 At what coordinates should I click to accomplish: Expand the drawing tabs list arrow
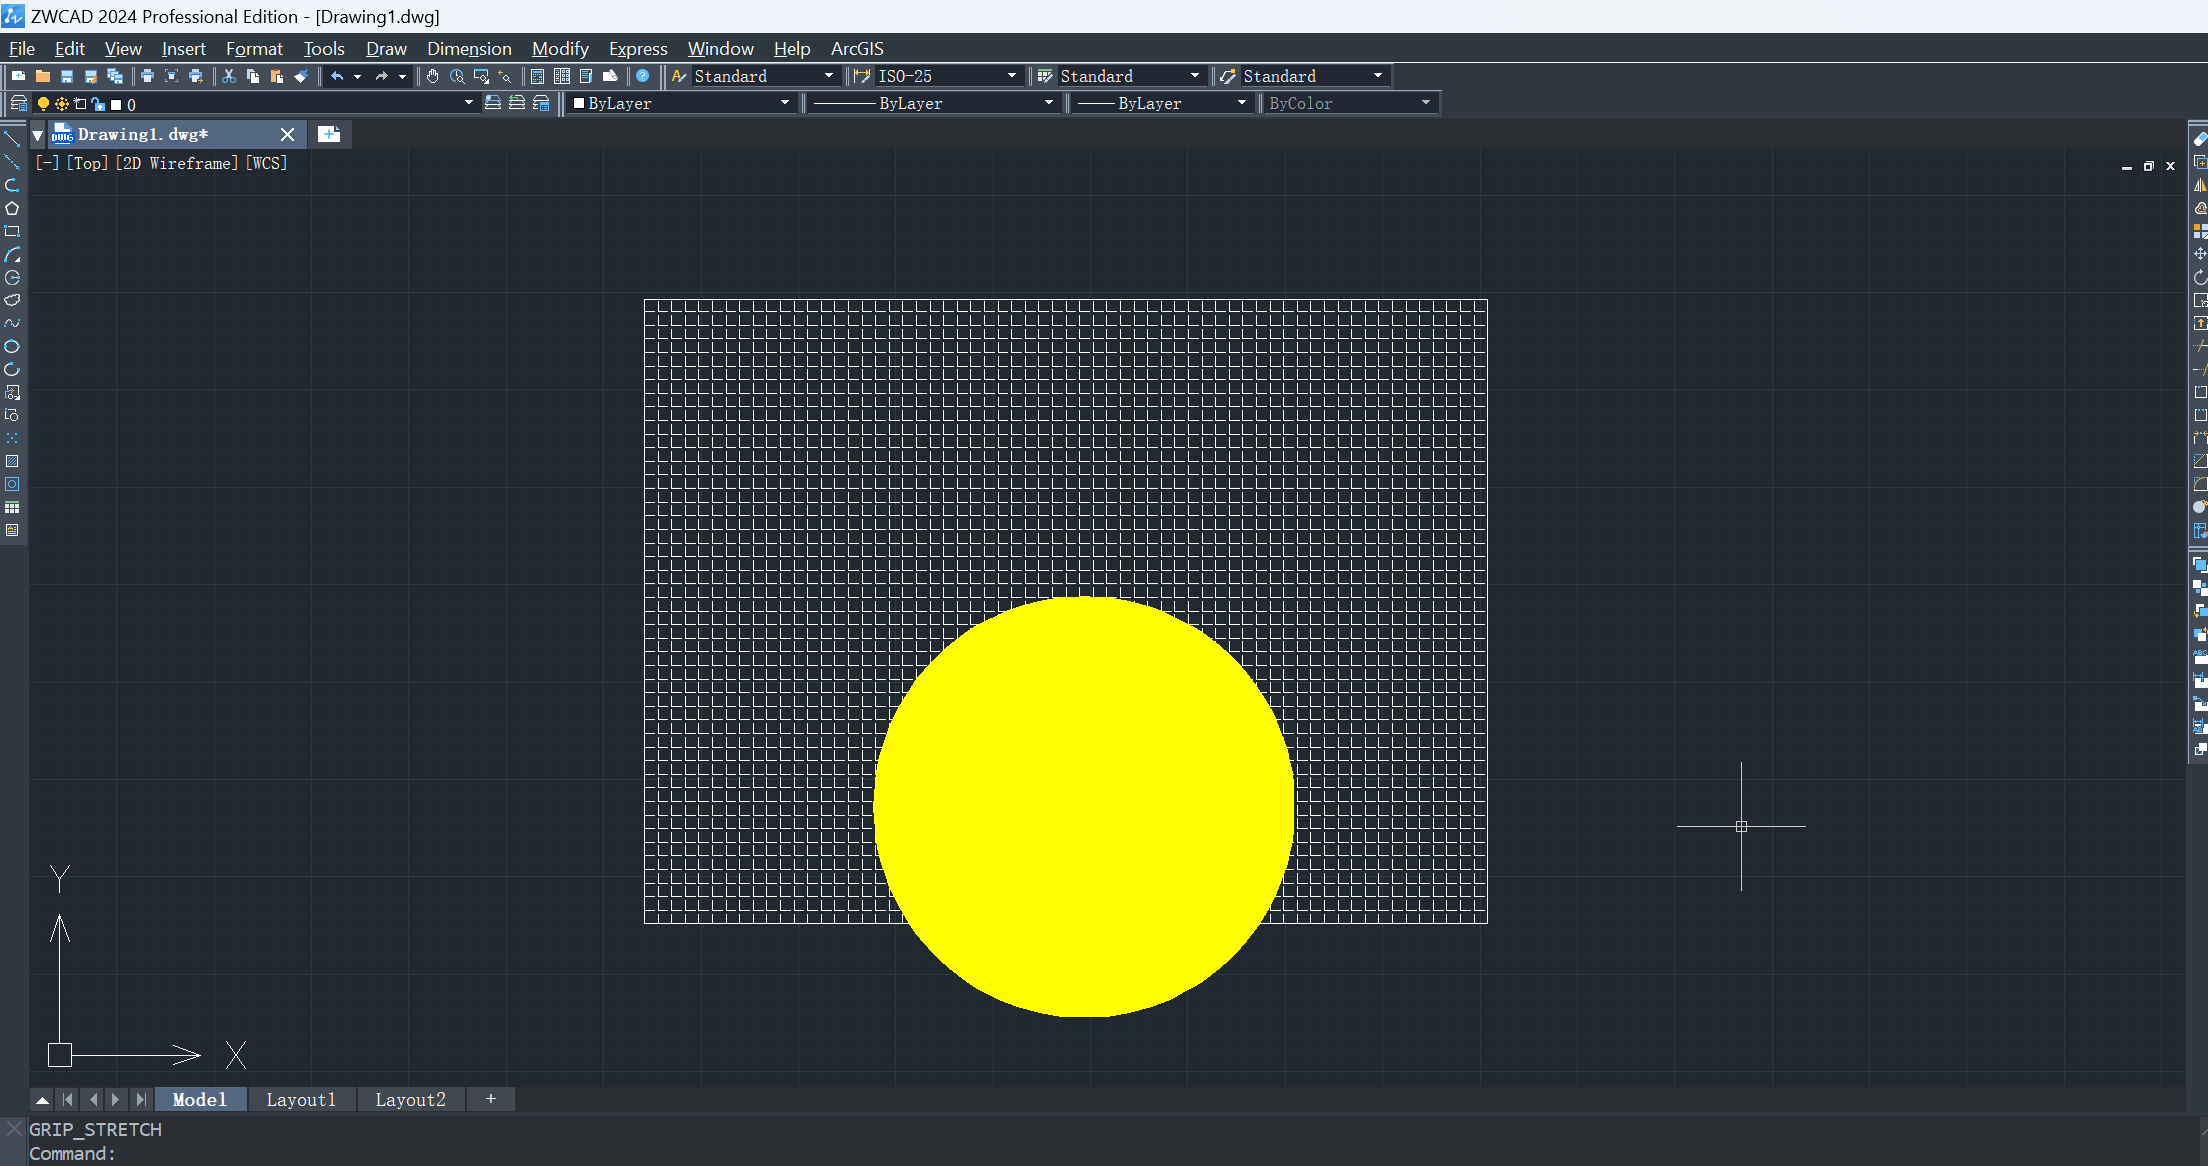click(37, 134)
